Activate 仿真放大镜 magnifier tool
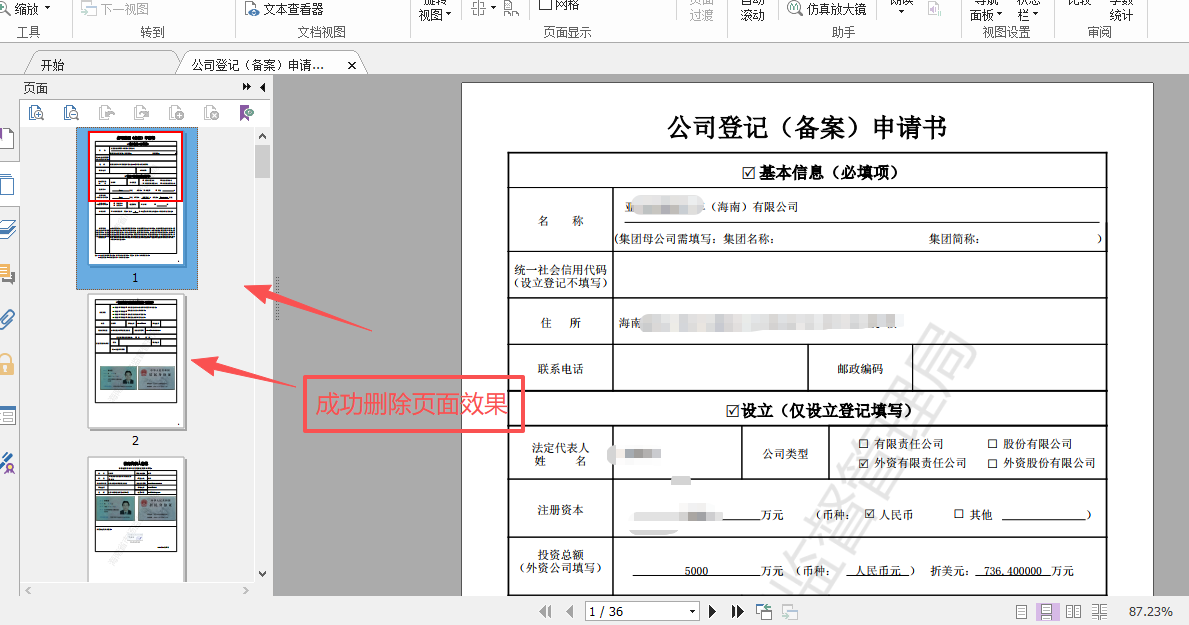 [x=827, y=9]
